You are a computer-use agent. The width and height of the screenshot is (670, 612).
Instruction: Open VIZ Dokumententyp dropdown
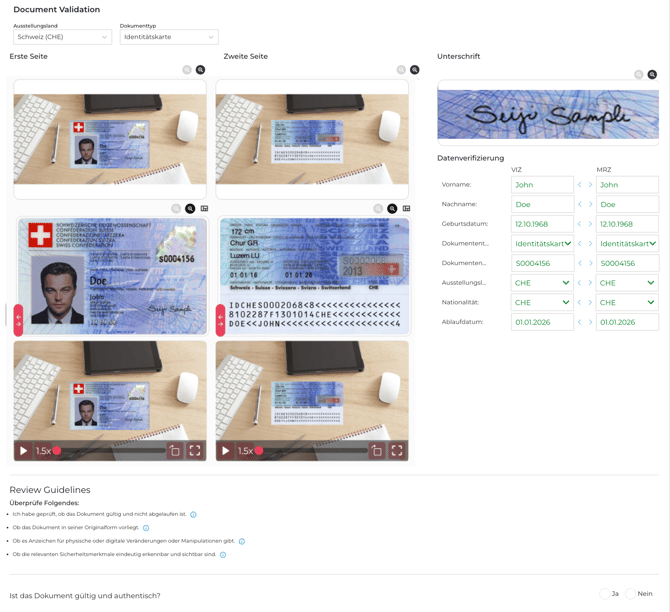pyautogui.click(x=542, y=244)
